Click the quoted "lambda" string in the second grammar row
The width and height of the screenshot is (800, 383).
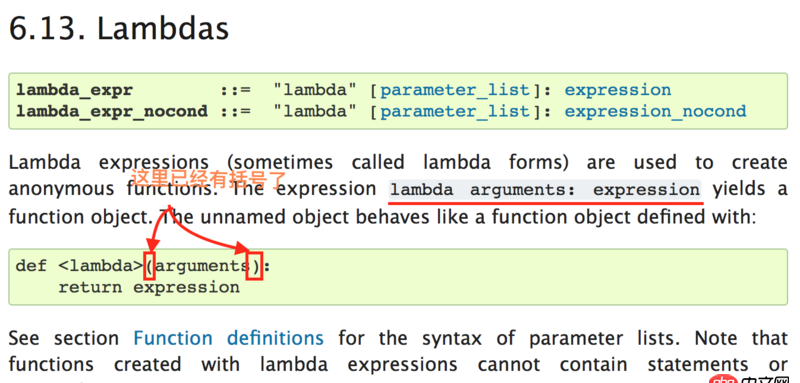tap(315, 111)
